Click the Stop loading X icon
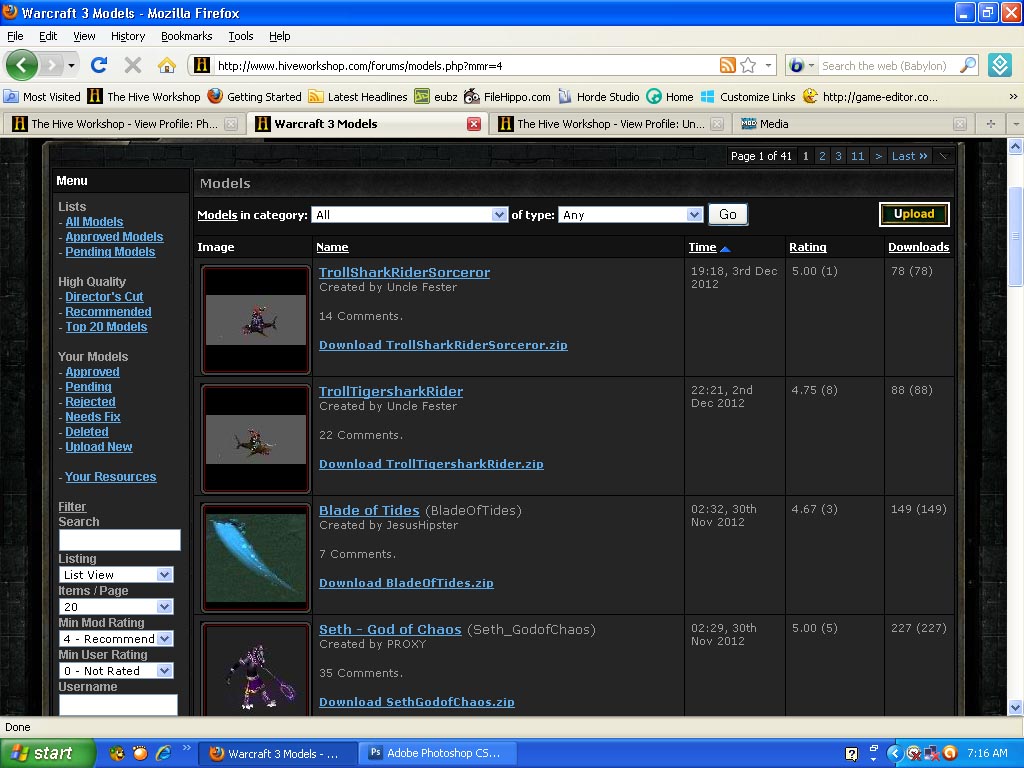Screen dimensions: 1024x768 [133, 65]
